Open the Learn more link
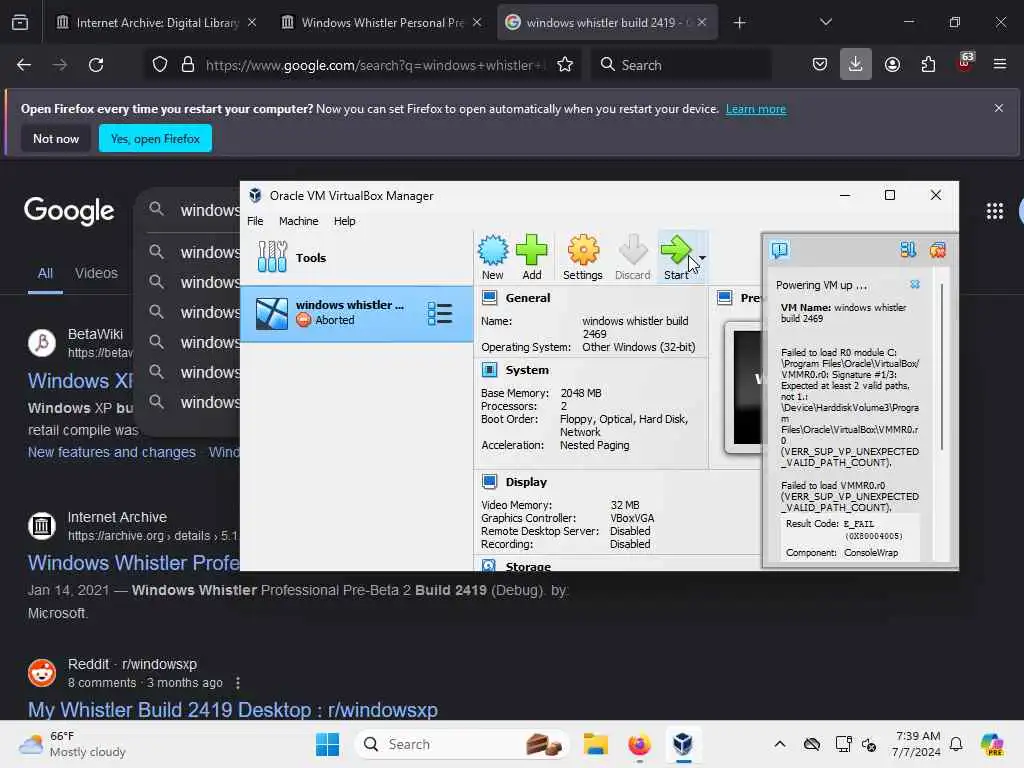1024x768 pixels. 756,109
